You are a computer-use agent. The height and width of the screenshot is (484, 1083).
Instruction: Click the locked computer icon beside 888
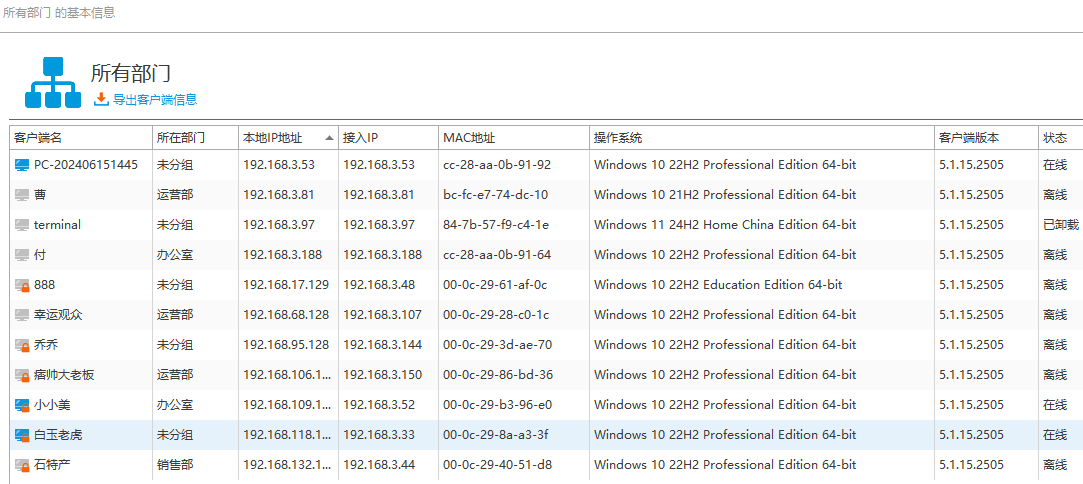[x=22, y=285]
